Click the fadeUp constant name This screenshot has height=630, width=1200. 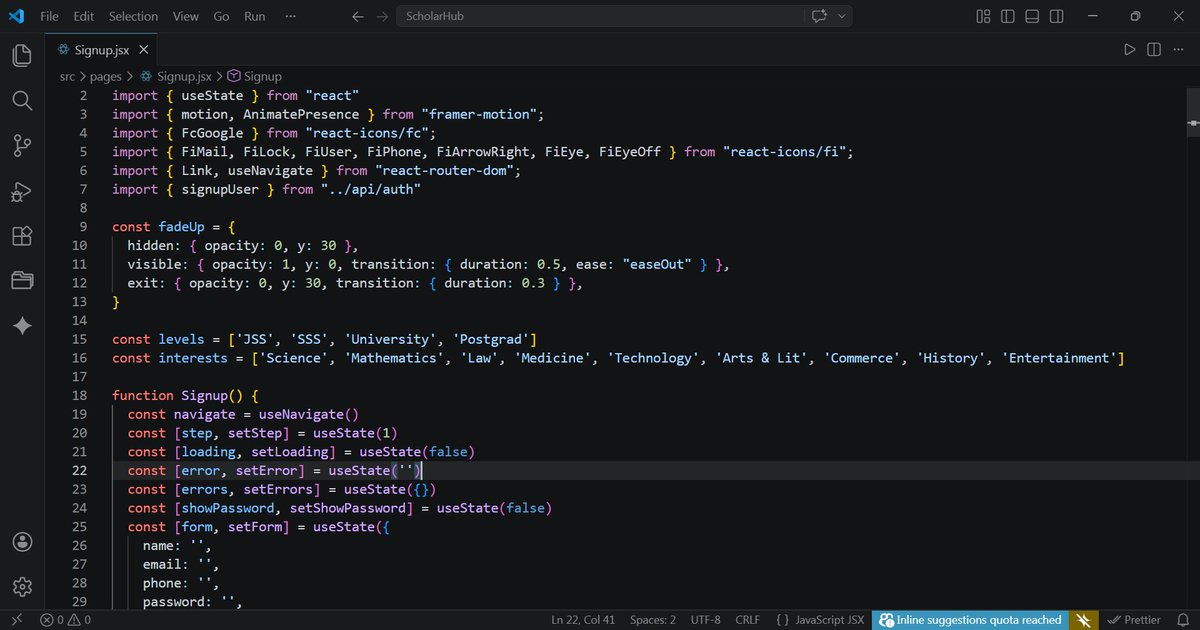(x=181, y=227)
